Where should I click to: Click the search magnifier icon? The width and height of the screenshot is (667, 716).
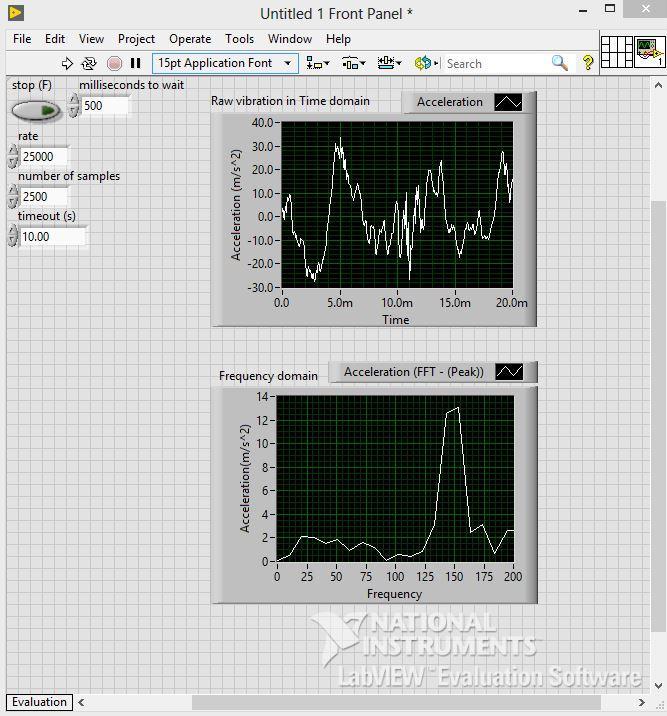[x=559, y=63]
